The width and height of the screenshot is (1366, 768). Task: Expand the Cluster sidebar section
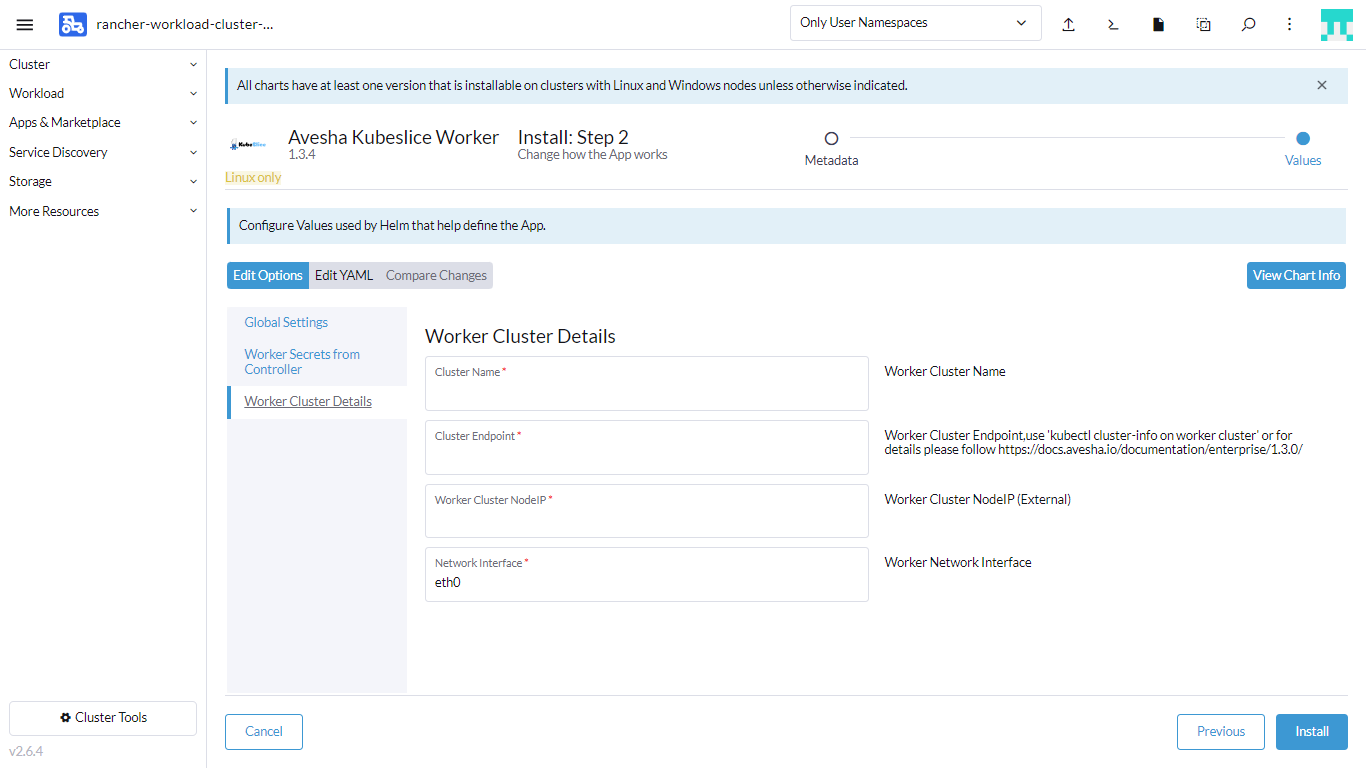click(103, 64)
